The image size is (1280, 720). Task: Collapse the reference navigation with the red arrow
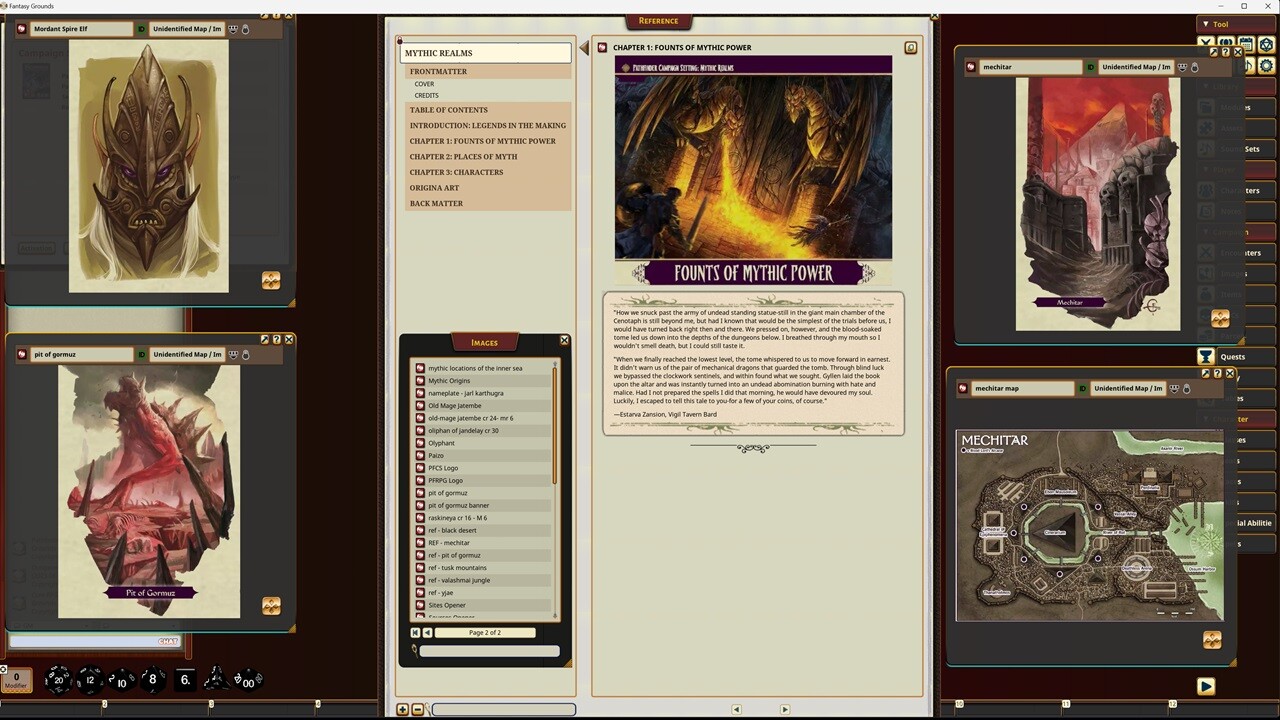(x=585, y=47)
